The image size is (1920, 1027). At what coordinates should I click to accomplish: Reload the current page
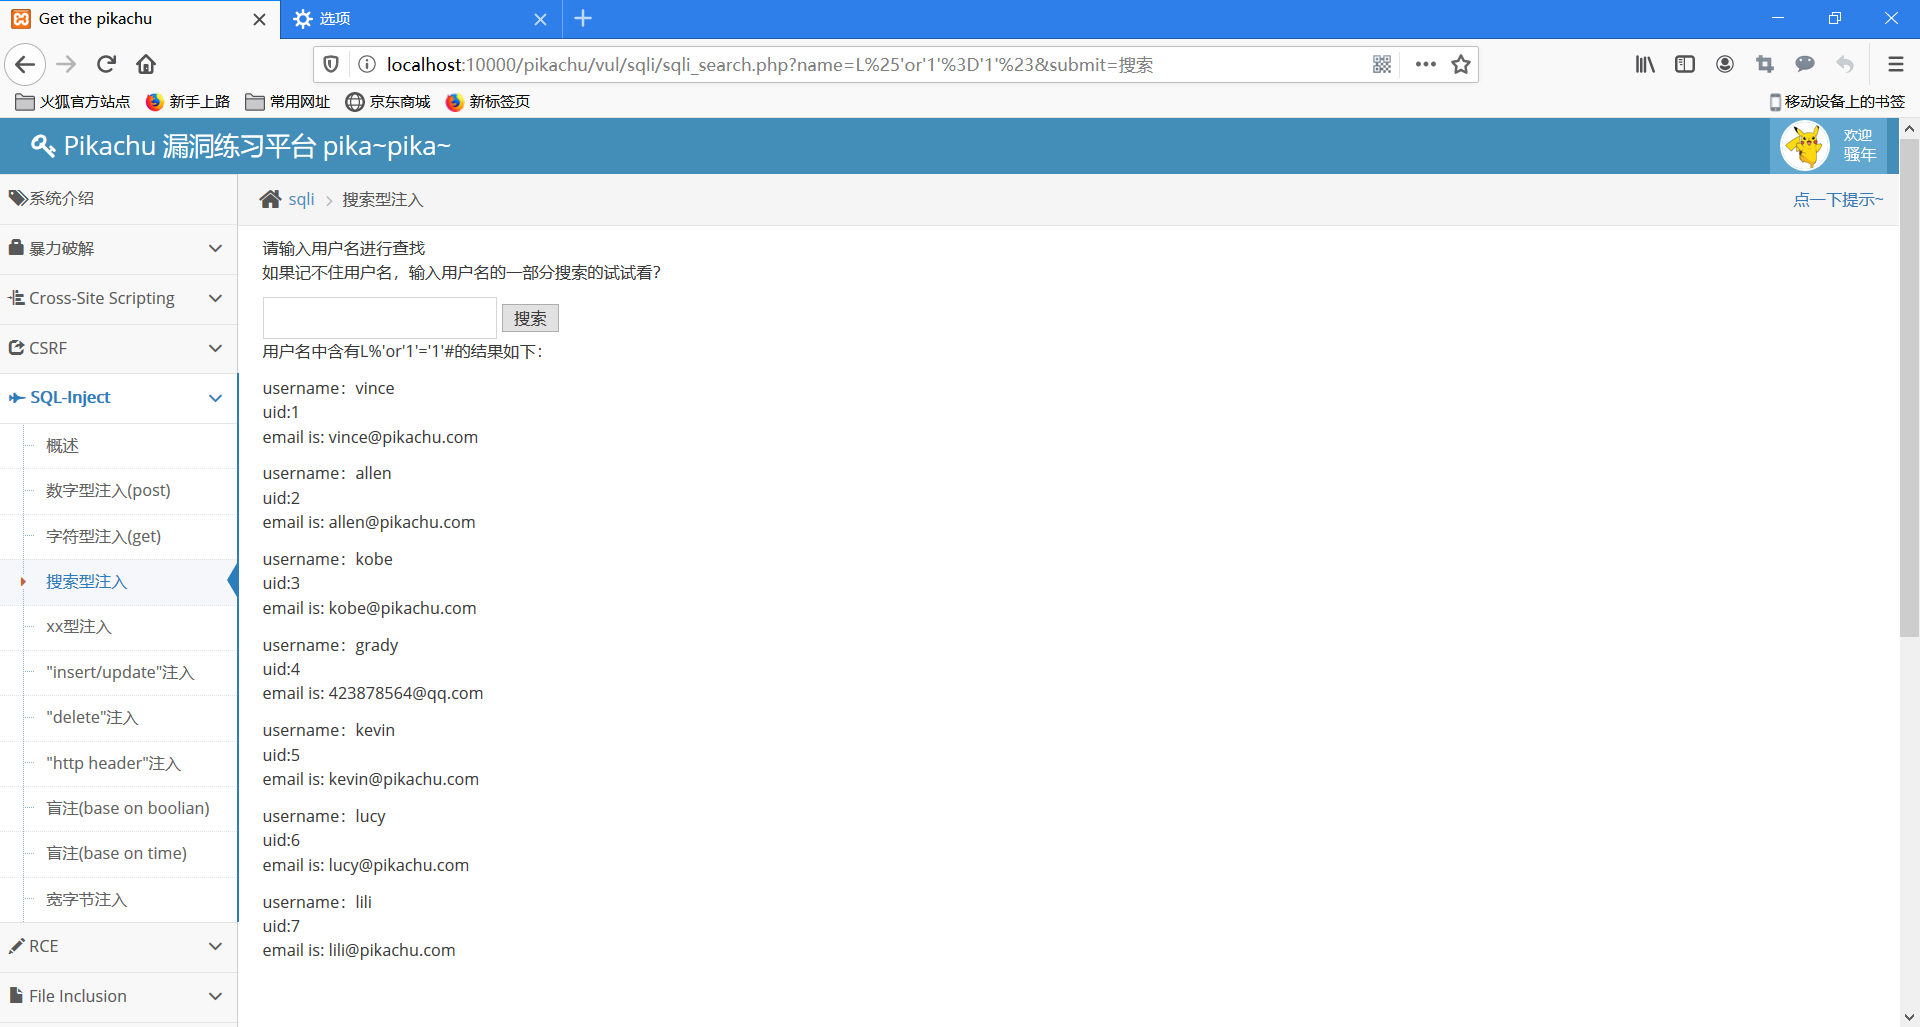tap(106, 64)
